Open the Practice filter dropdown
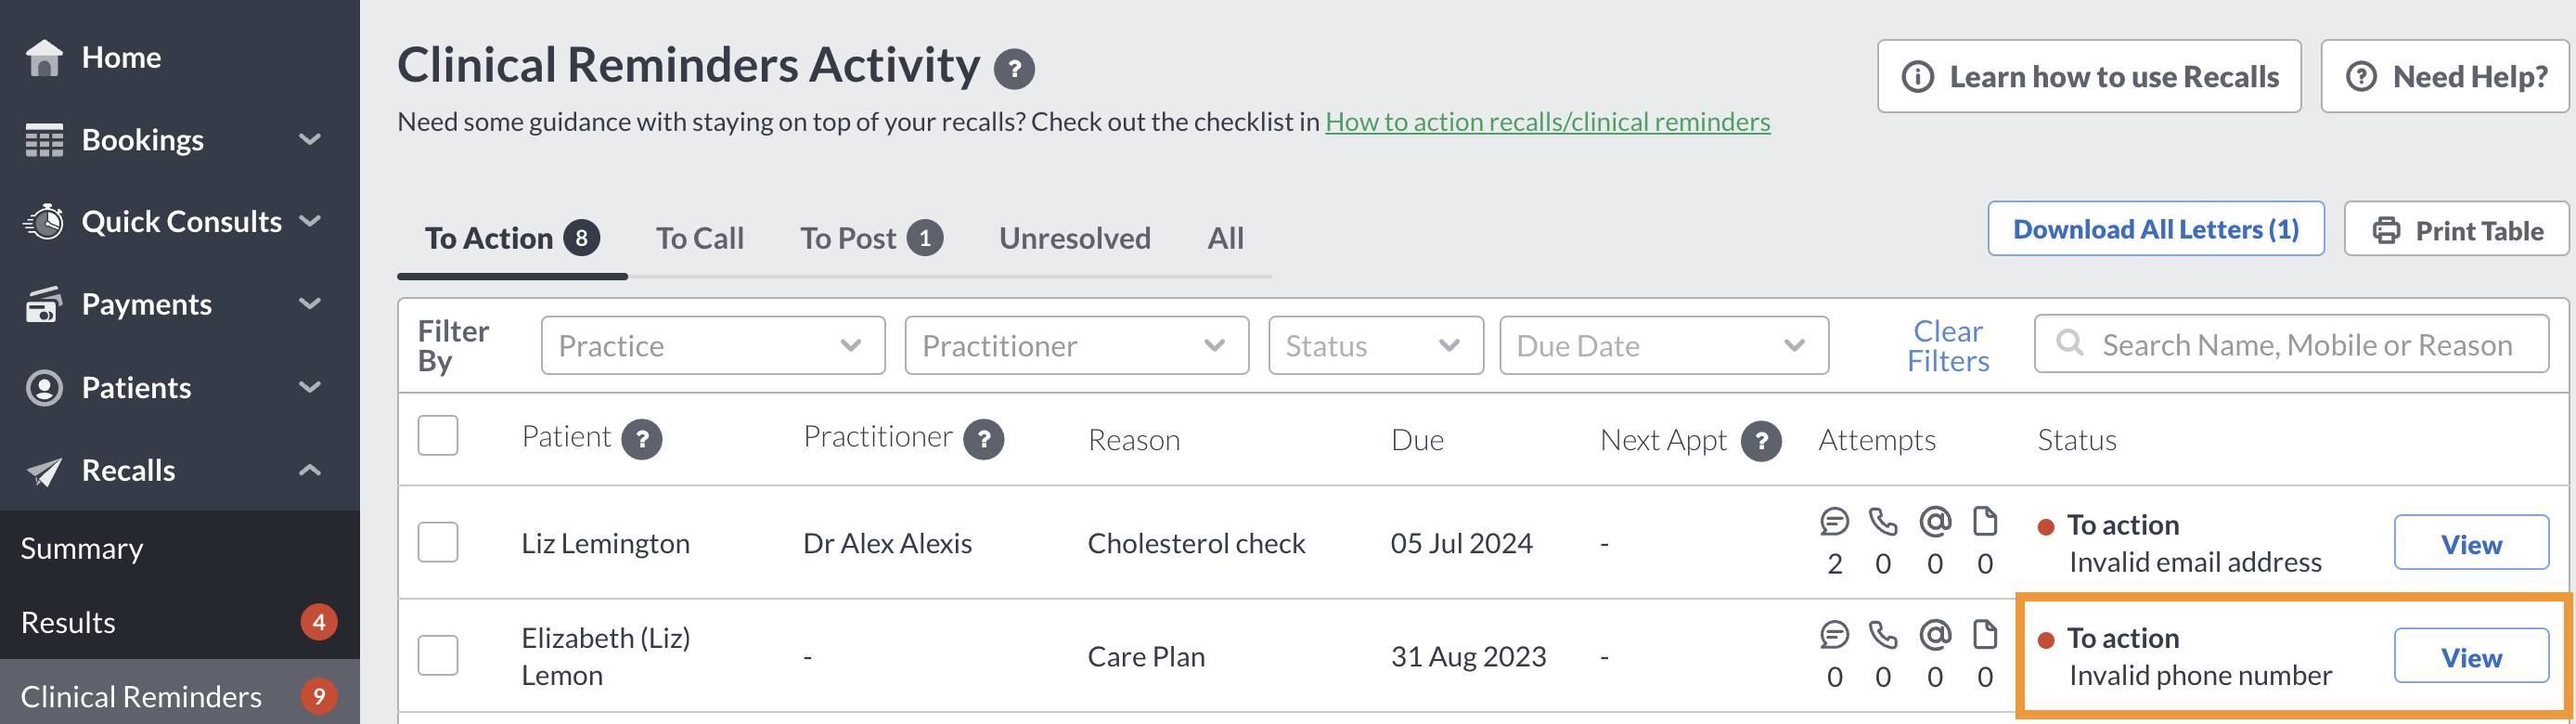This screenshot has width=2576, height=724. (x=713, y=346)
